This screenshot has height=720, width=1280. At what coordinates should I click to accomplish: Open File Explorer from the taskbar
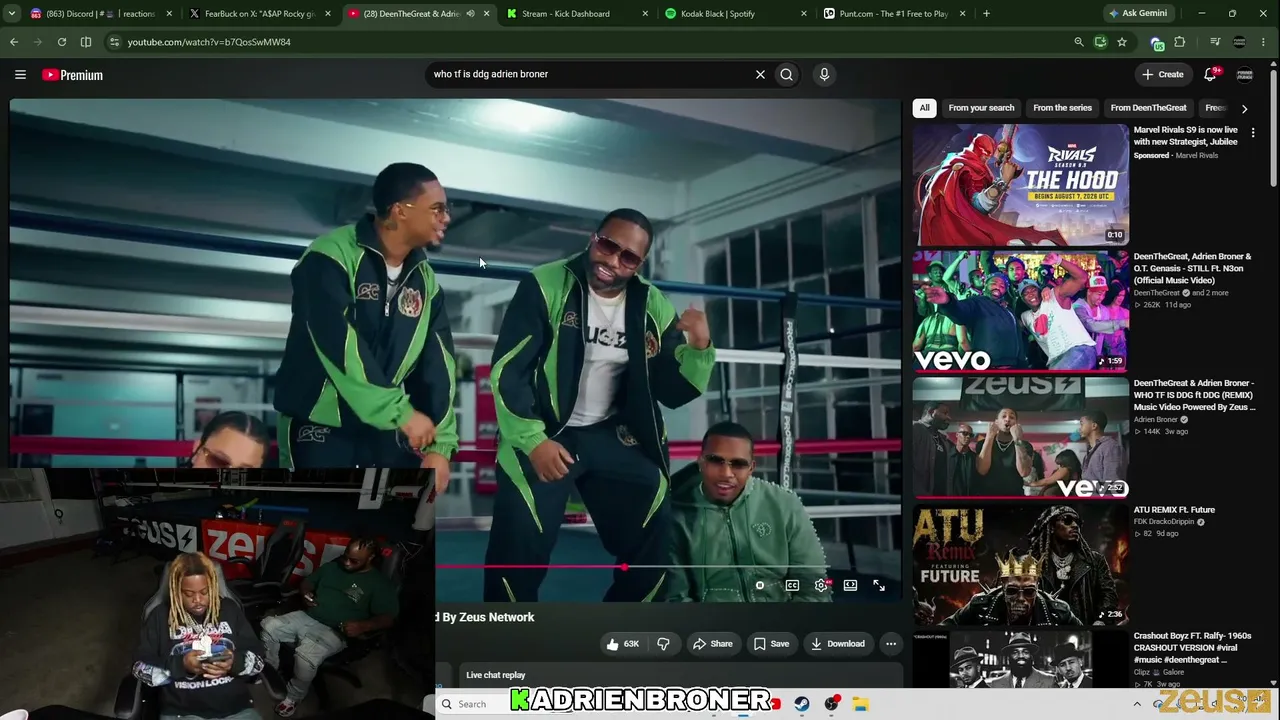pos(860,704)
